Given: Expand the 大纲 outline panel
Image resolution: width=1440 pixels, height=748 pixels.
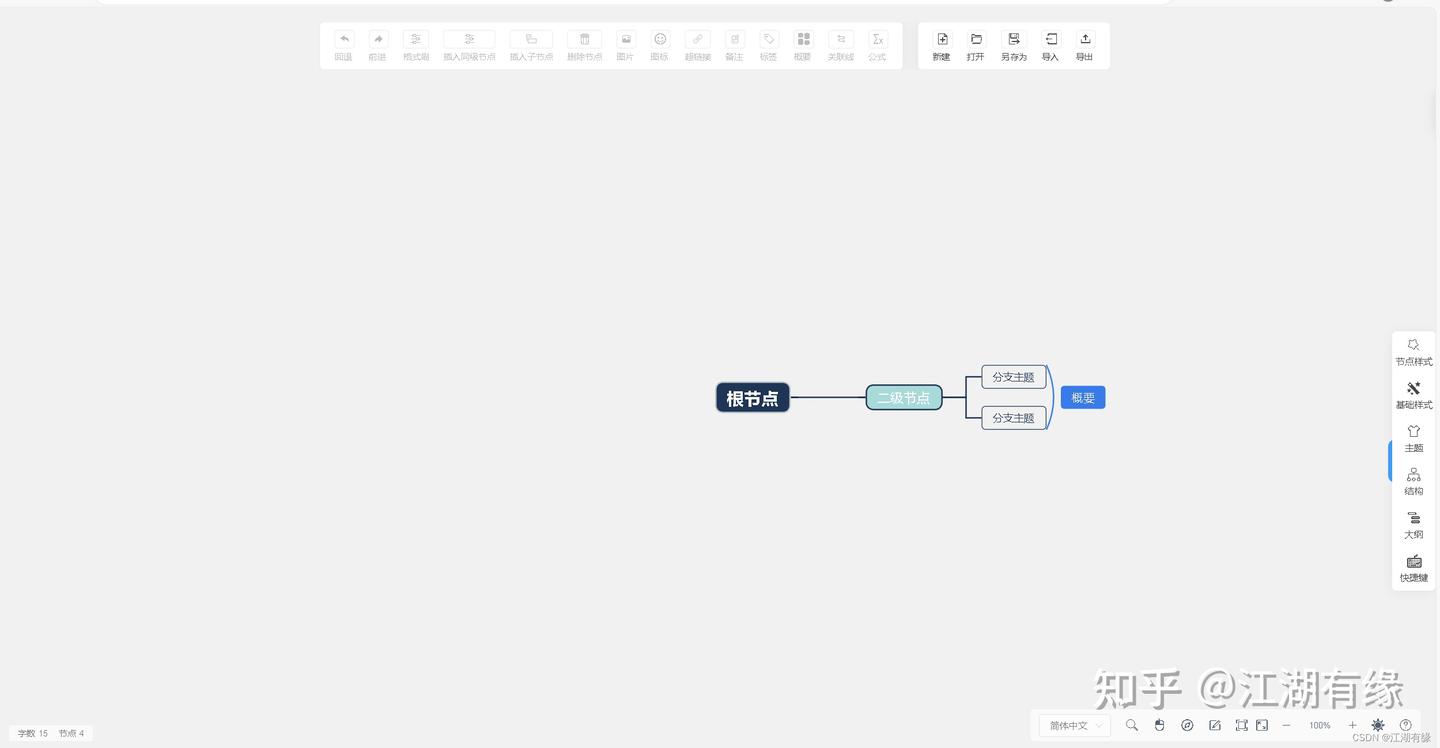Looking at the screenshot, I should point(1413,525).
